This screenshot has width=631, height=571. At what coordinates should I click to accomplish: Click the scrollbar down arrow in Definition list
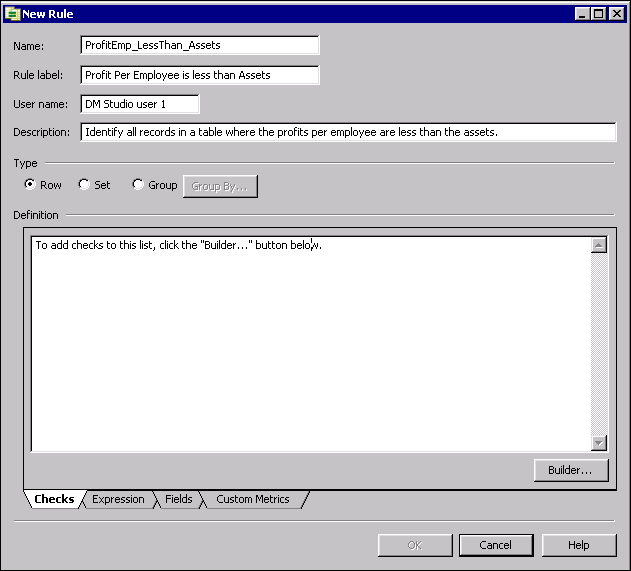(599, 443)
